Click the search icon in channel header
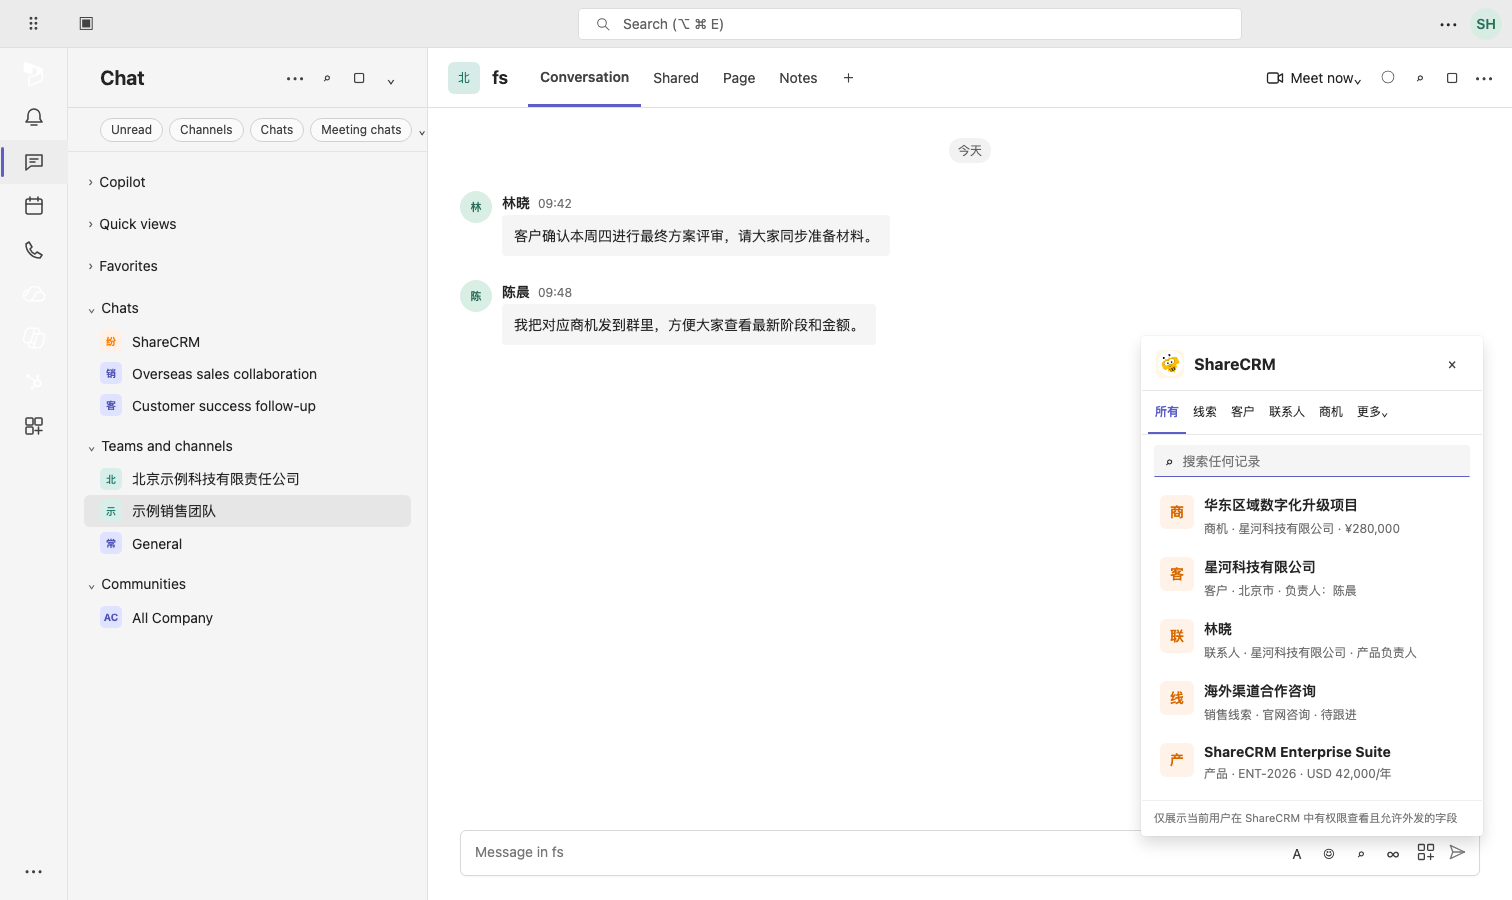The width and height of the screenshot is (1512, 900). pyautogui.click(x=1420, y=78)
